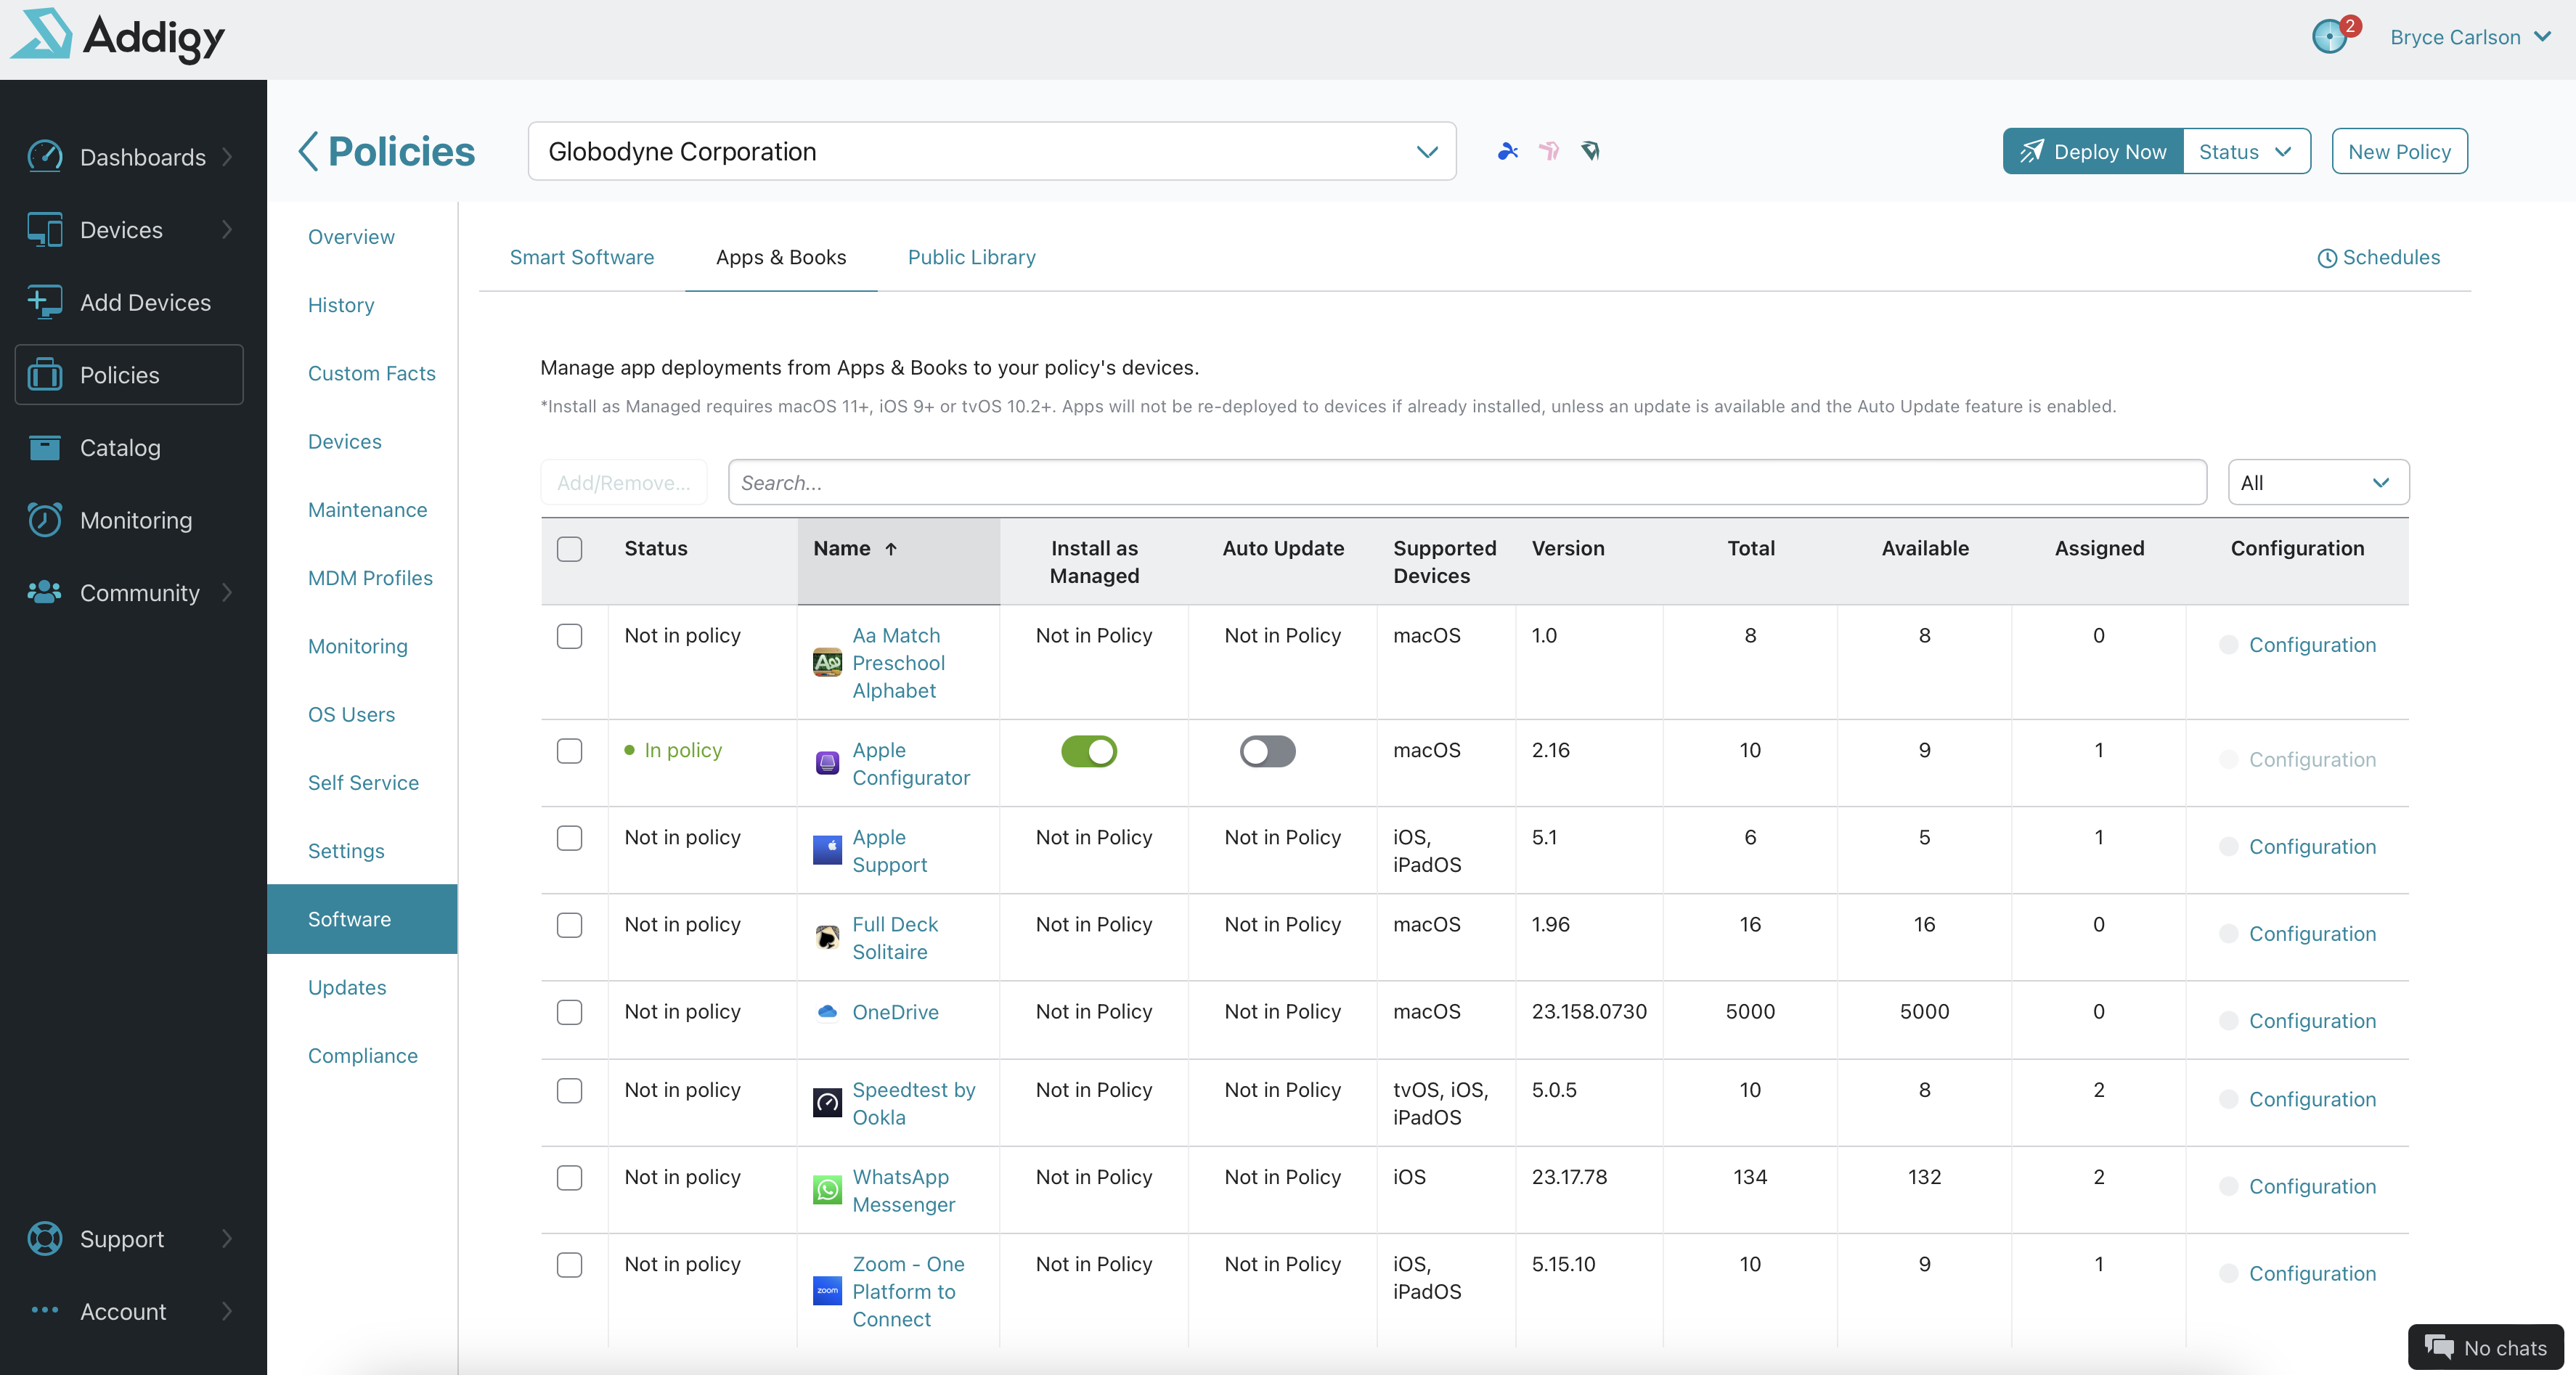Change the All filter dropdown
2576x1375 pixels.
[x=2318, y=482]
